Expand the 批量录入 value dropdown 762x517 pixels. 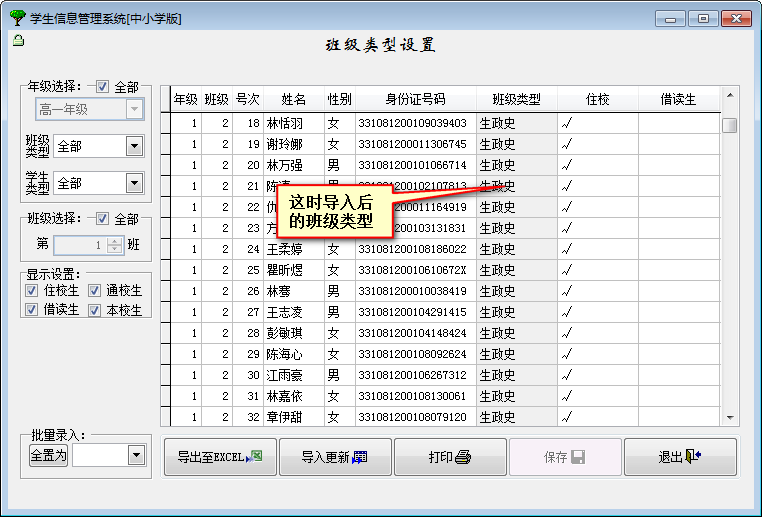[136, 455]
